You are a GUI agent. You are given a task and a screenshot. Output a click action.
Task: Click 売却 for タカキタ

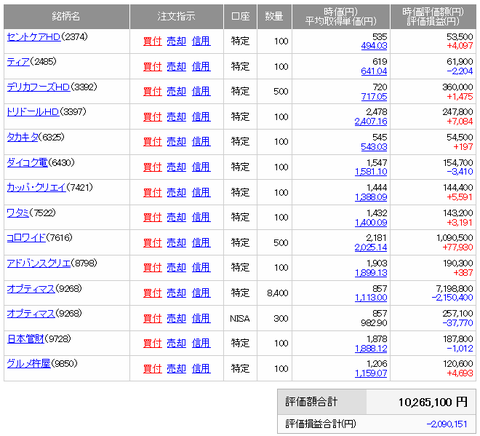pos(176,142)
